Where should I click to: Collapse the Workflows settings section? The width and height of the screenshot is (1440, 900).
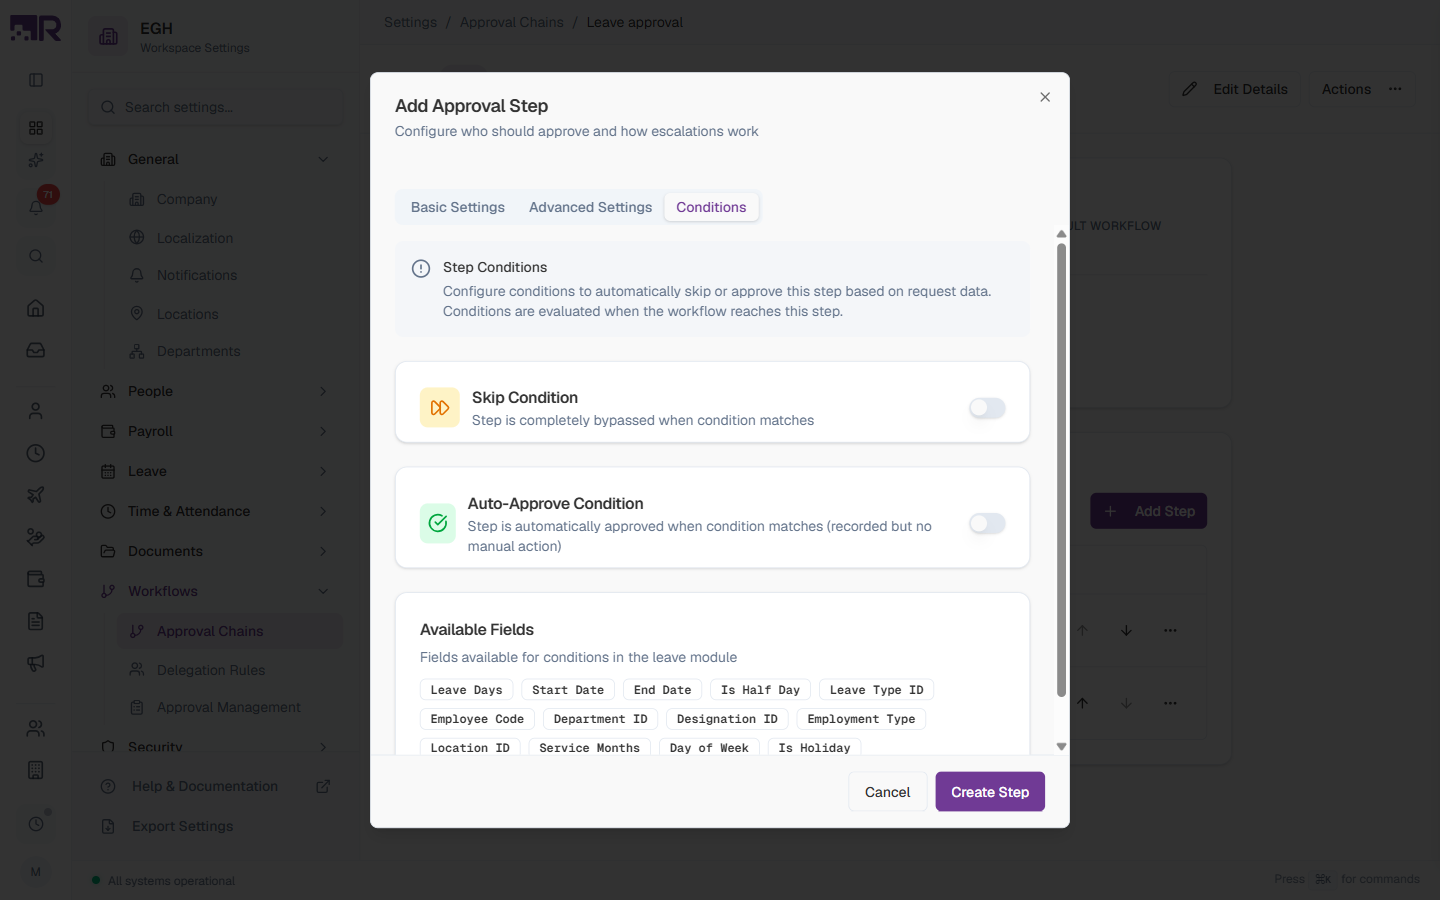pos(215,591)
